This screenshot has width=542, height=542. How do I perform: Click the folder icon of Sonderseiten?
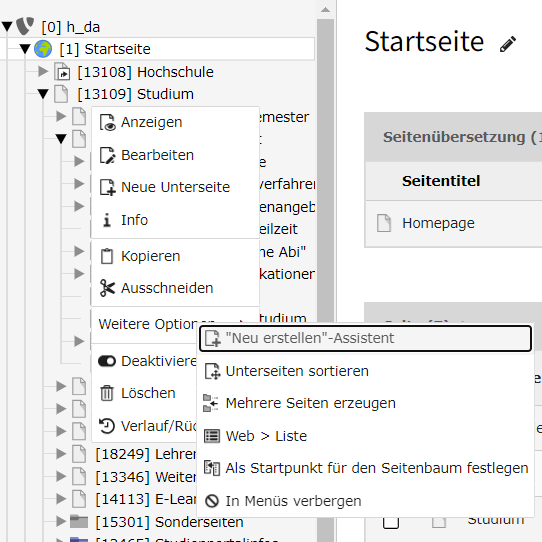(x=79, y=521)
